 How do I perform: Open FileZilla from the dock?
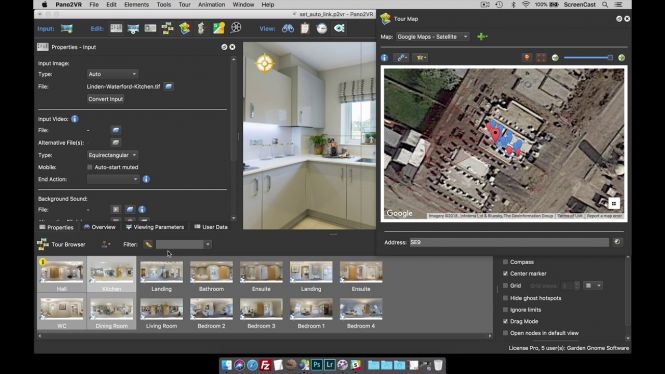coord(265,365)
